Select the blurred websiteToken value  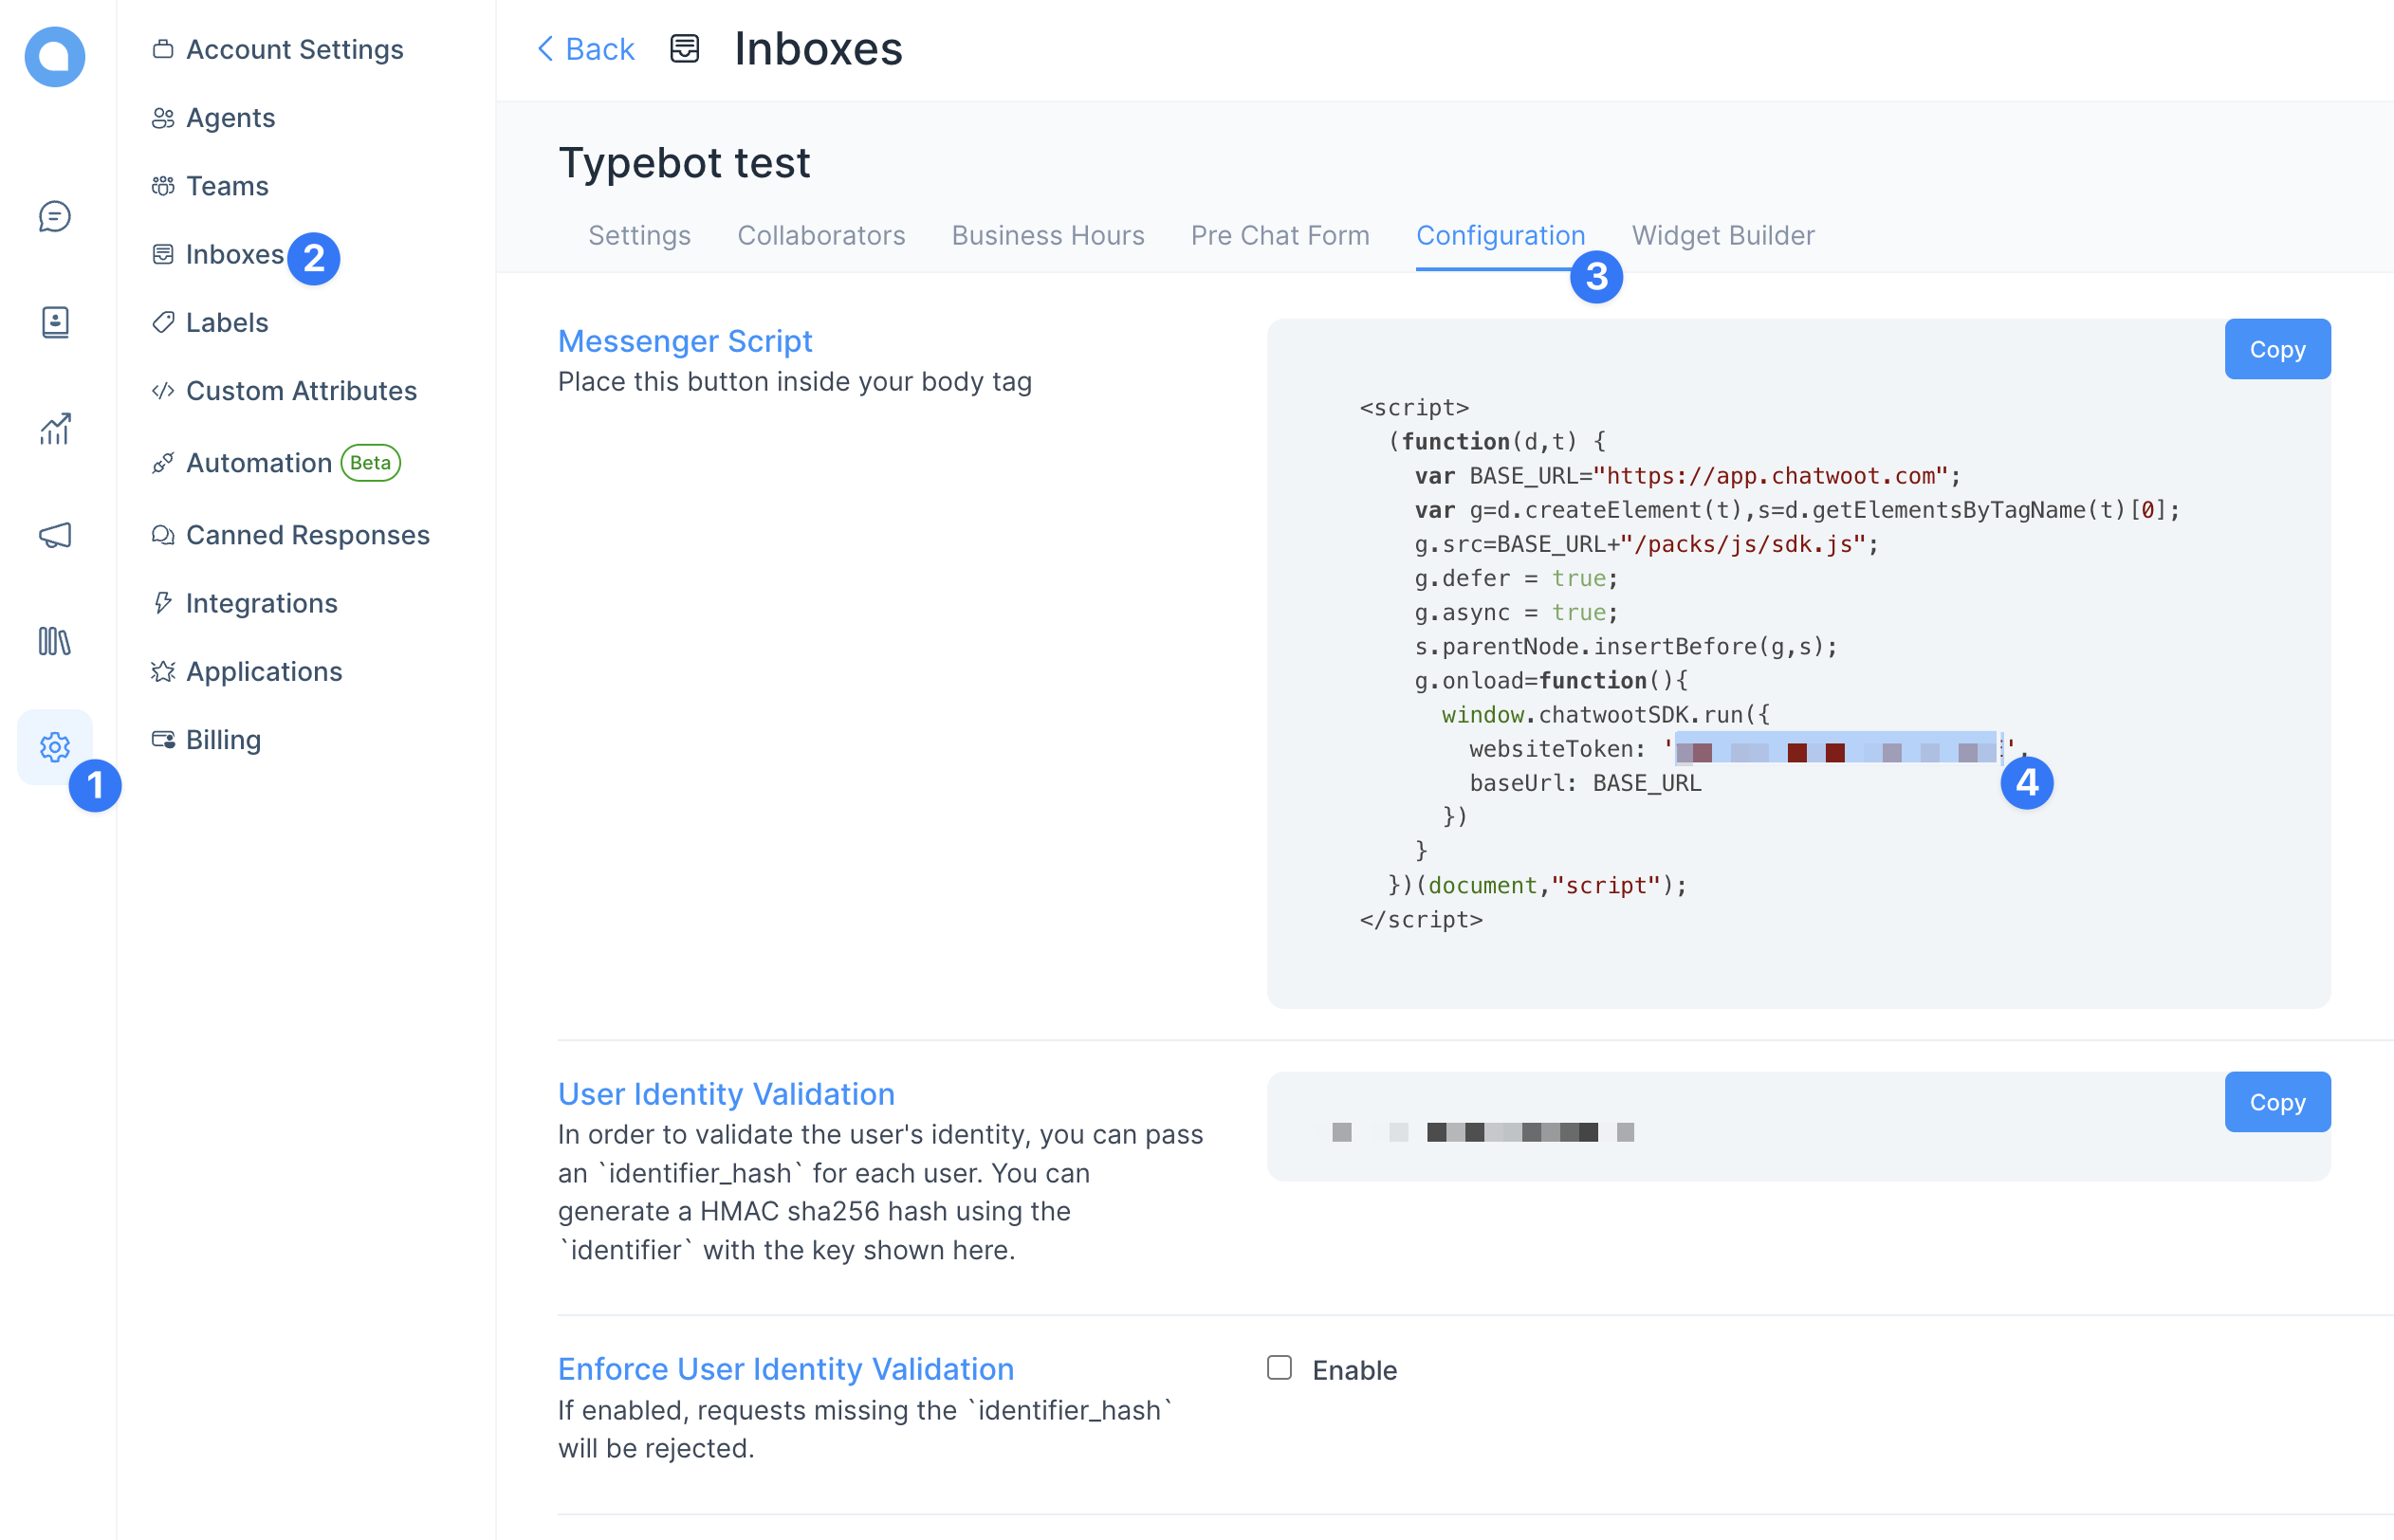1835,749
